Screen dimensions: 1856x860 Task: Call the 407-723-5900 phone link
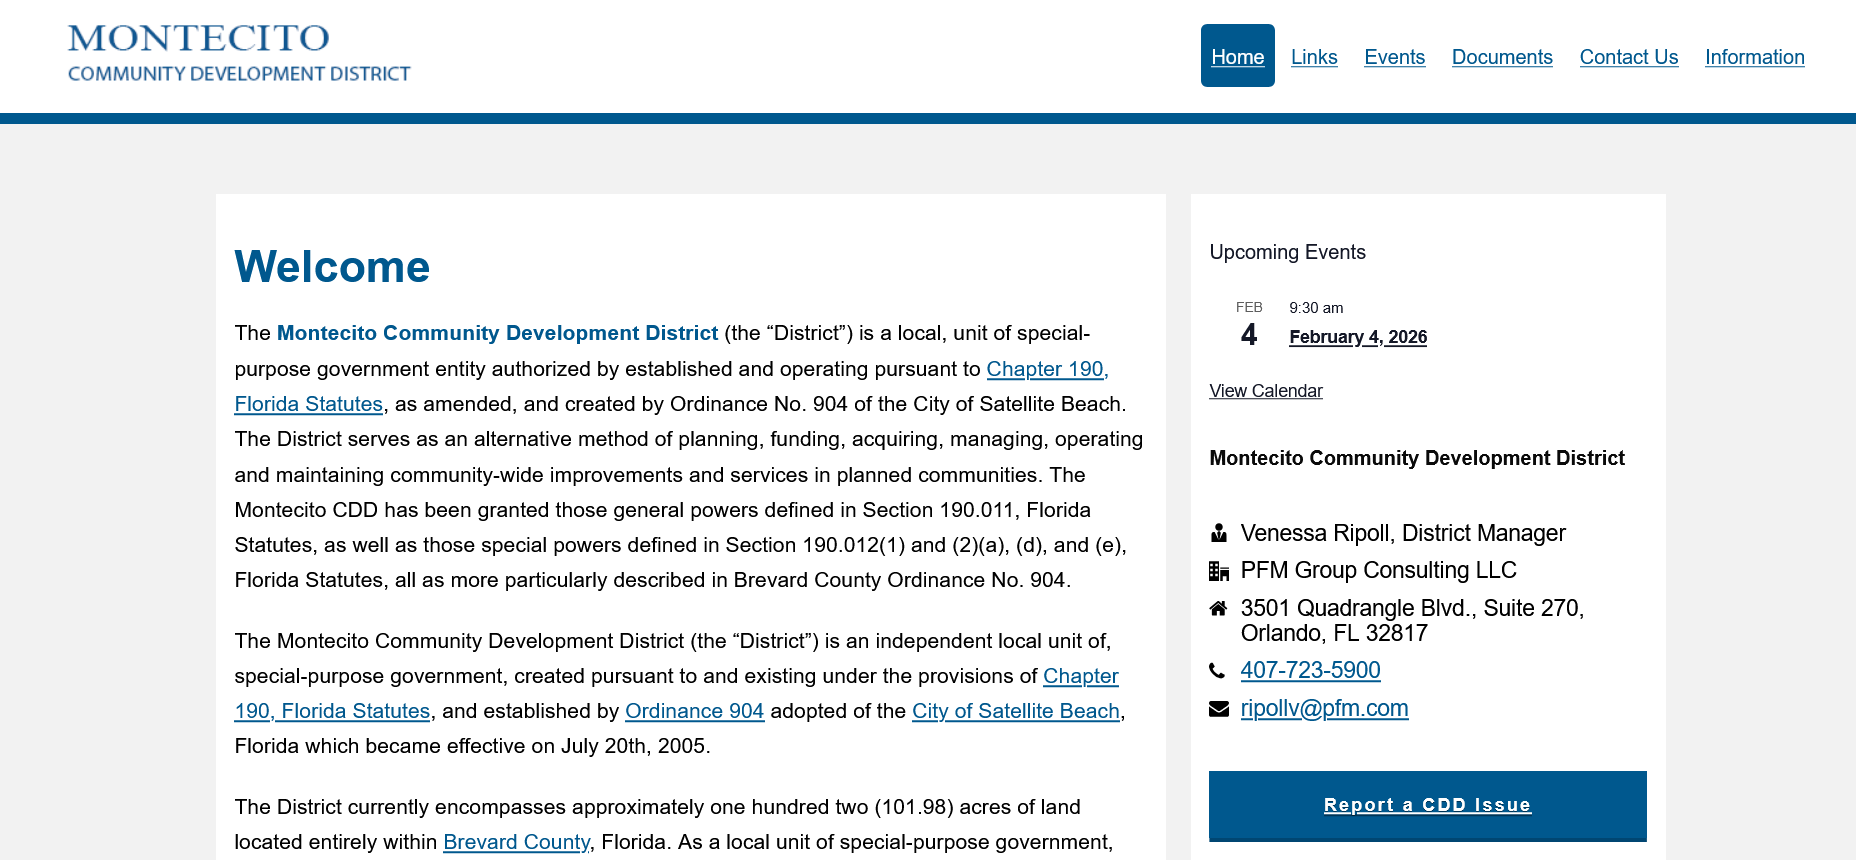click(x=1310, y=671)
